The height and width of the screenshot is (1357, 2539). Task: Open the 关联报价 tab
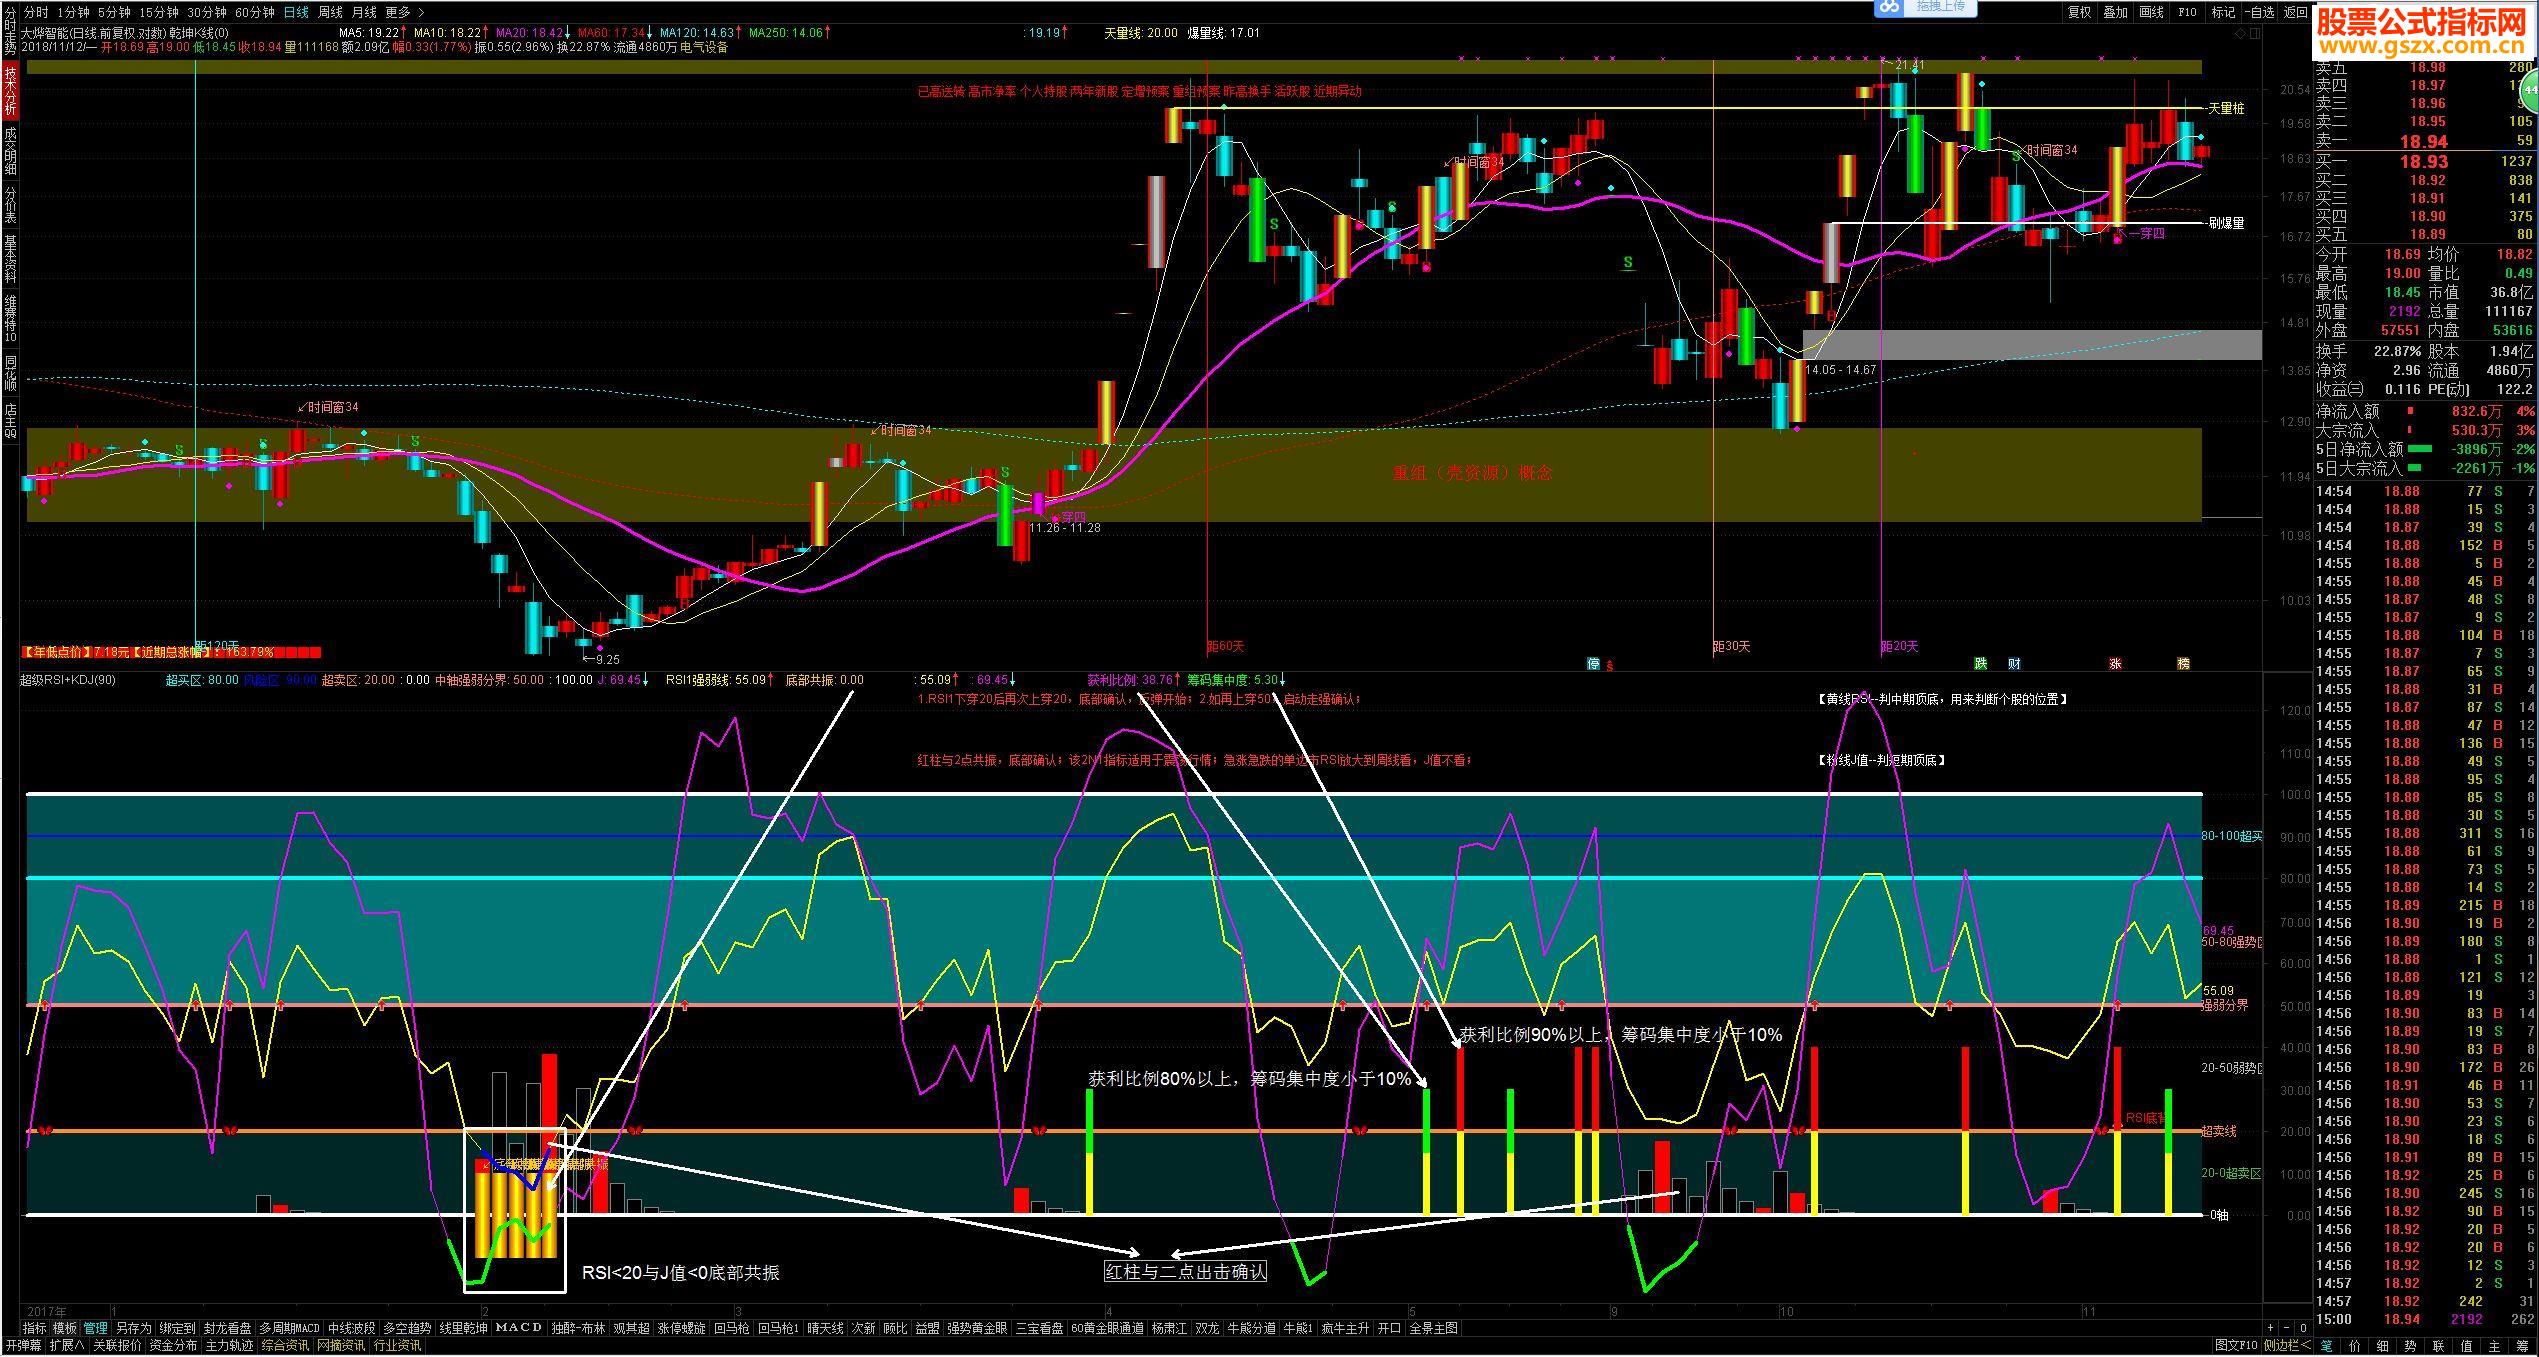(117, 1346)
